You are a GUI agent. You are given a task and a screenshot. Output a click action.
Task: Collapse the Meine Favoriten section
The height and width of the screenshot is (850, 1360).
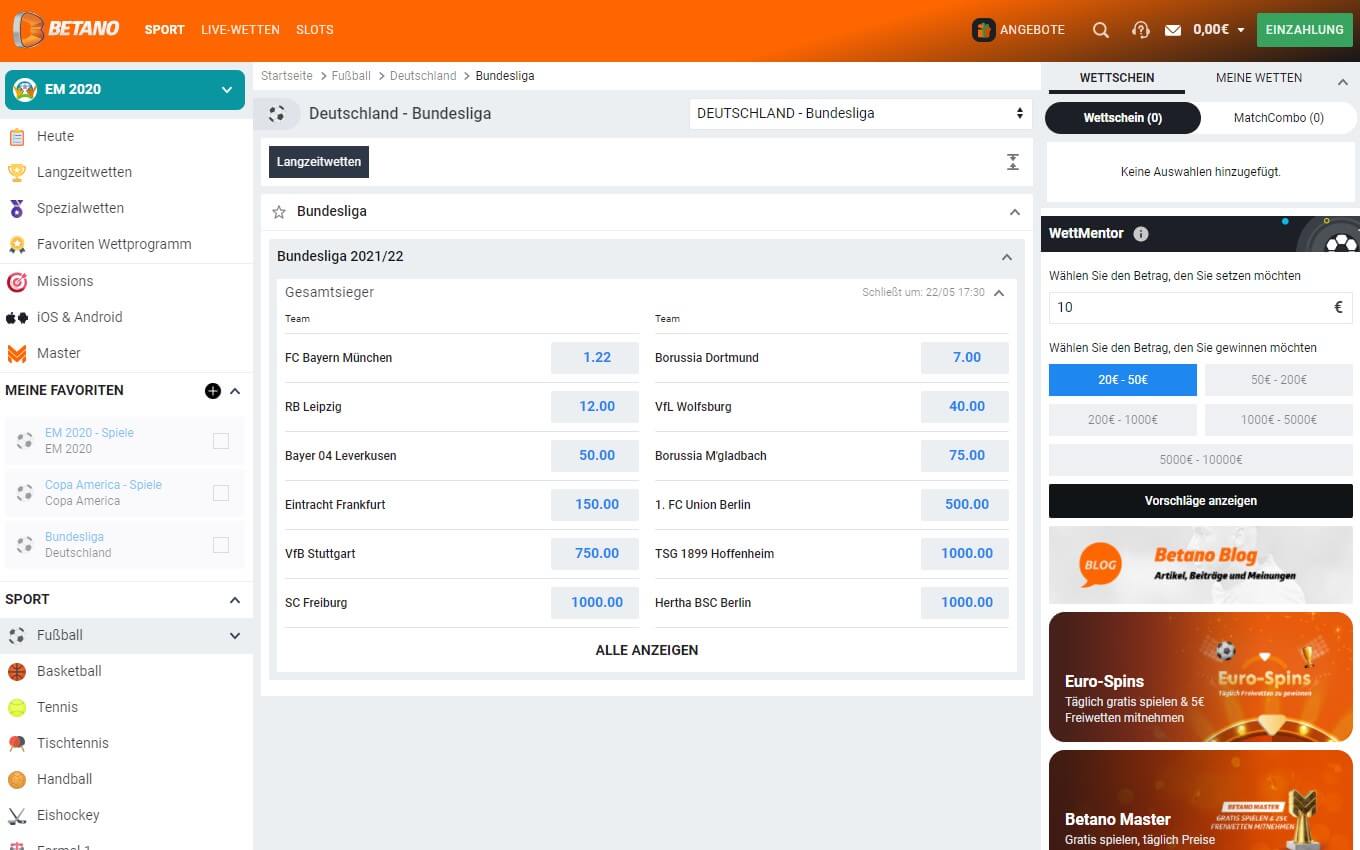[x=235, y=391]
